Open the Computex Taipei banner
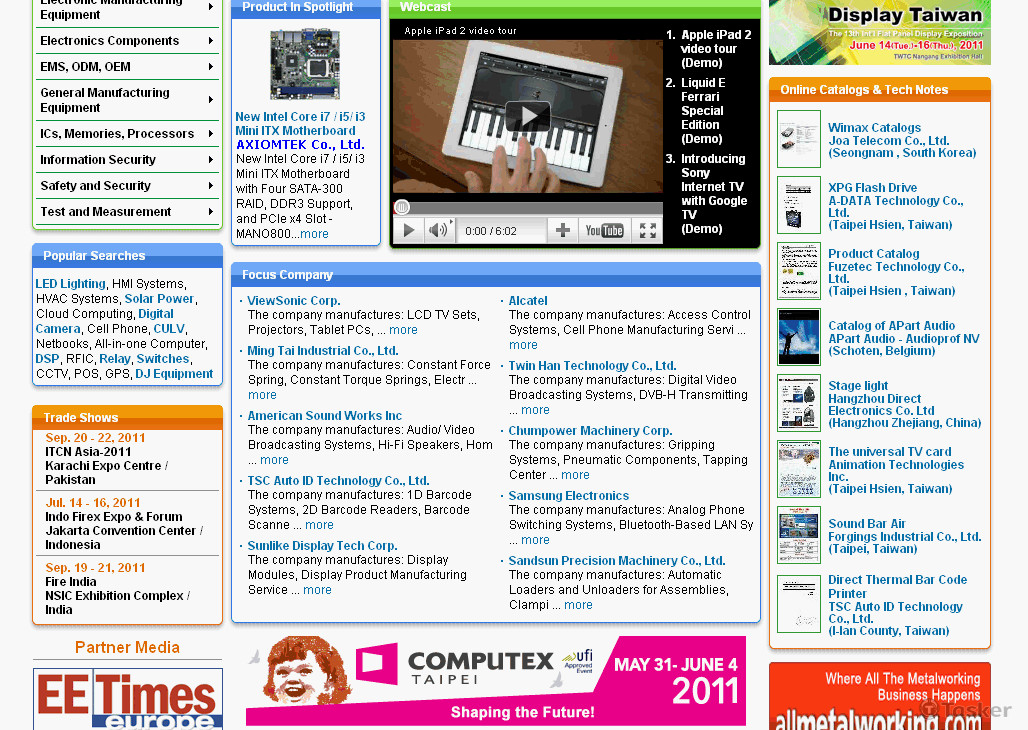 click(496, 680)
